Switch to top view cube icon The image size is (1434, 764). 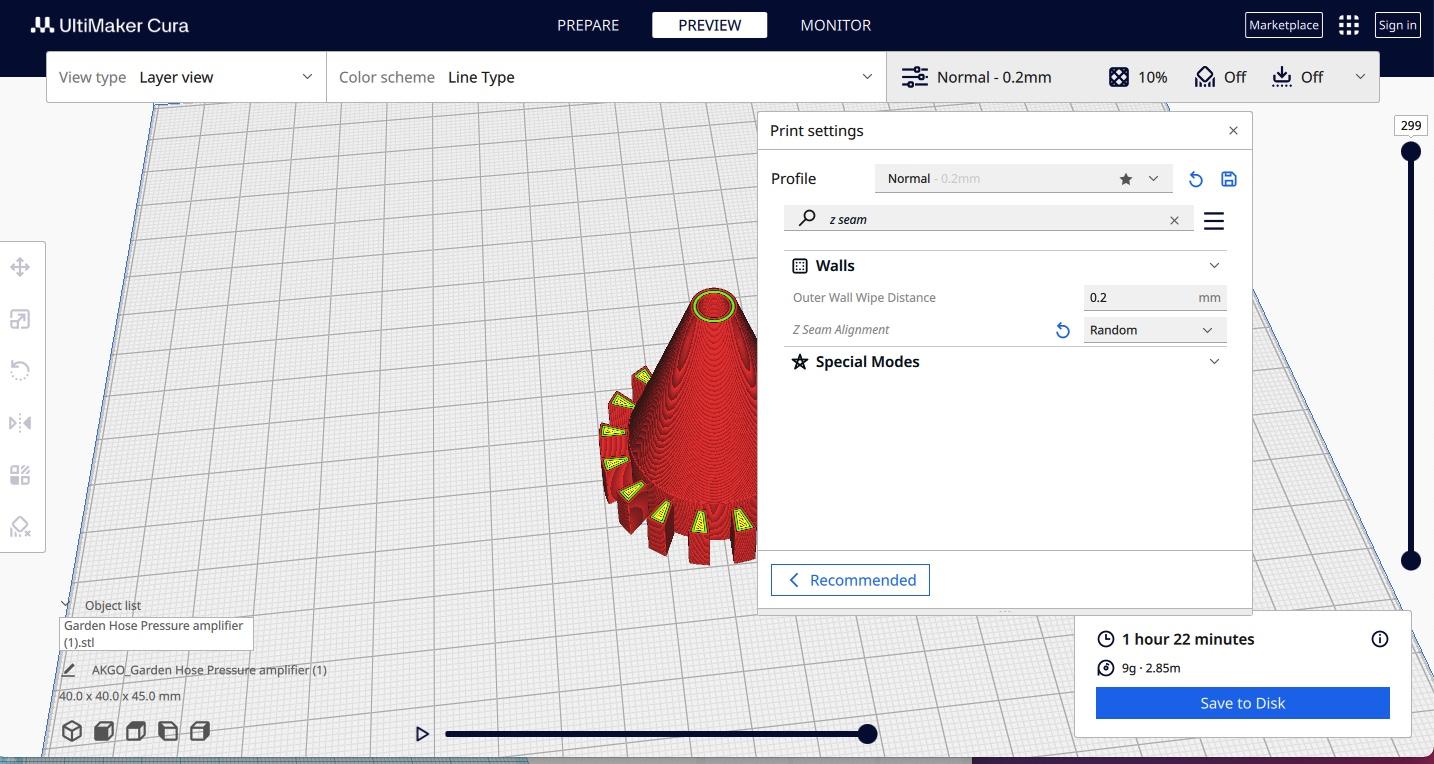coord(136,731)
